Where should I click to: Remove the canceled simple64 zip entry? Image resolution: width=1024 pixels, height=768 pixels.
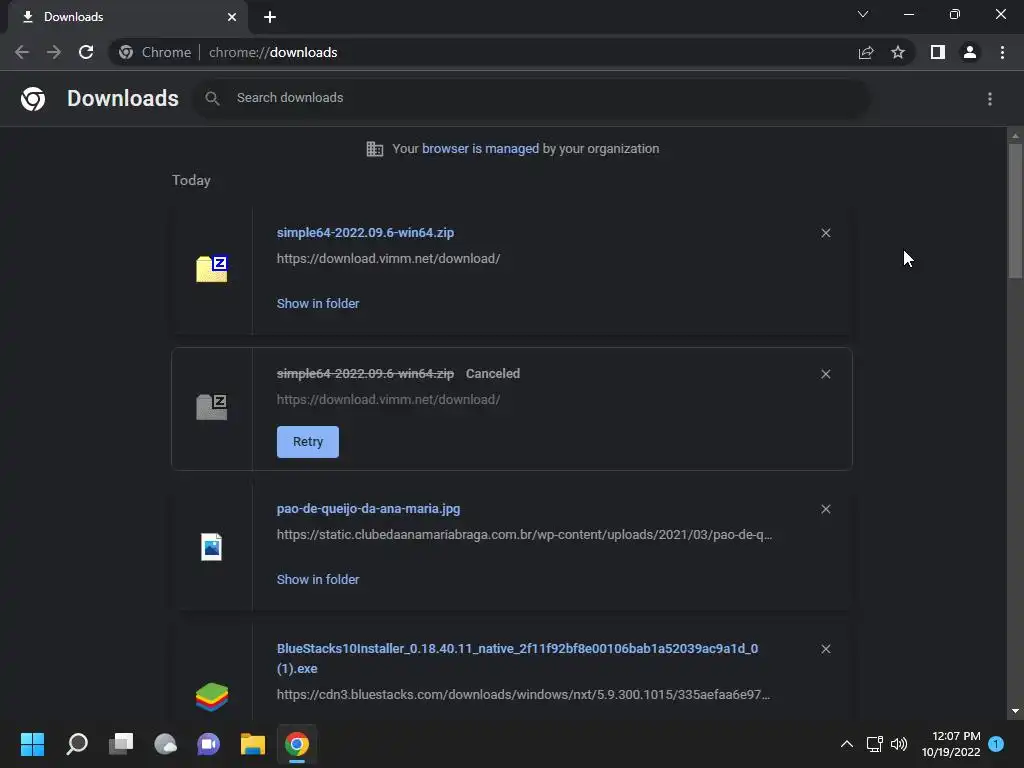825,374
